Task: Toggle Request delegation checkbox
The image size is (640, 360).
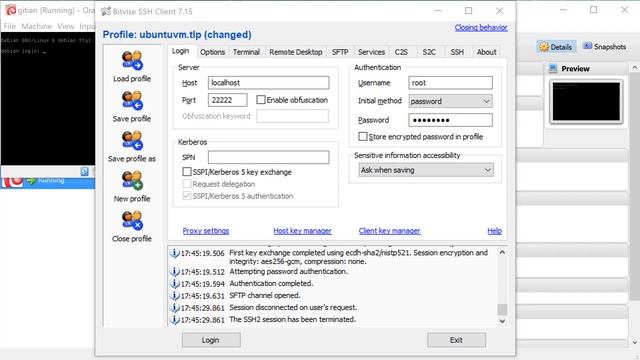Action: [187, 184]
